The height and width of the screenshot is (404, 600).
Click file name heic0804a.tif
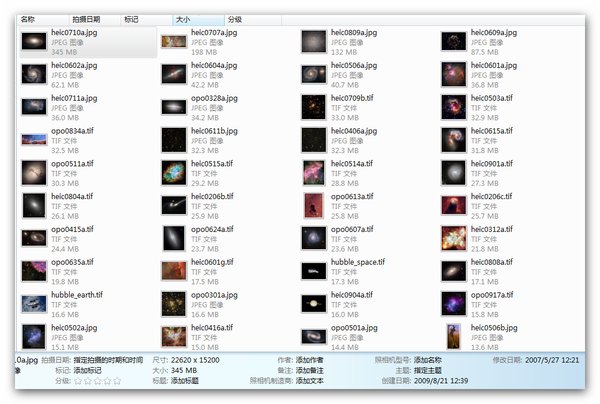pos(72,196)
